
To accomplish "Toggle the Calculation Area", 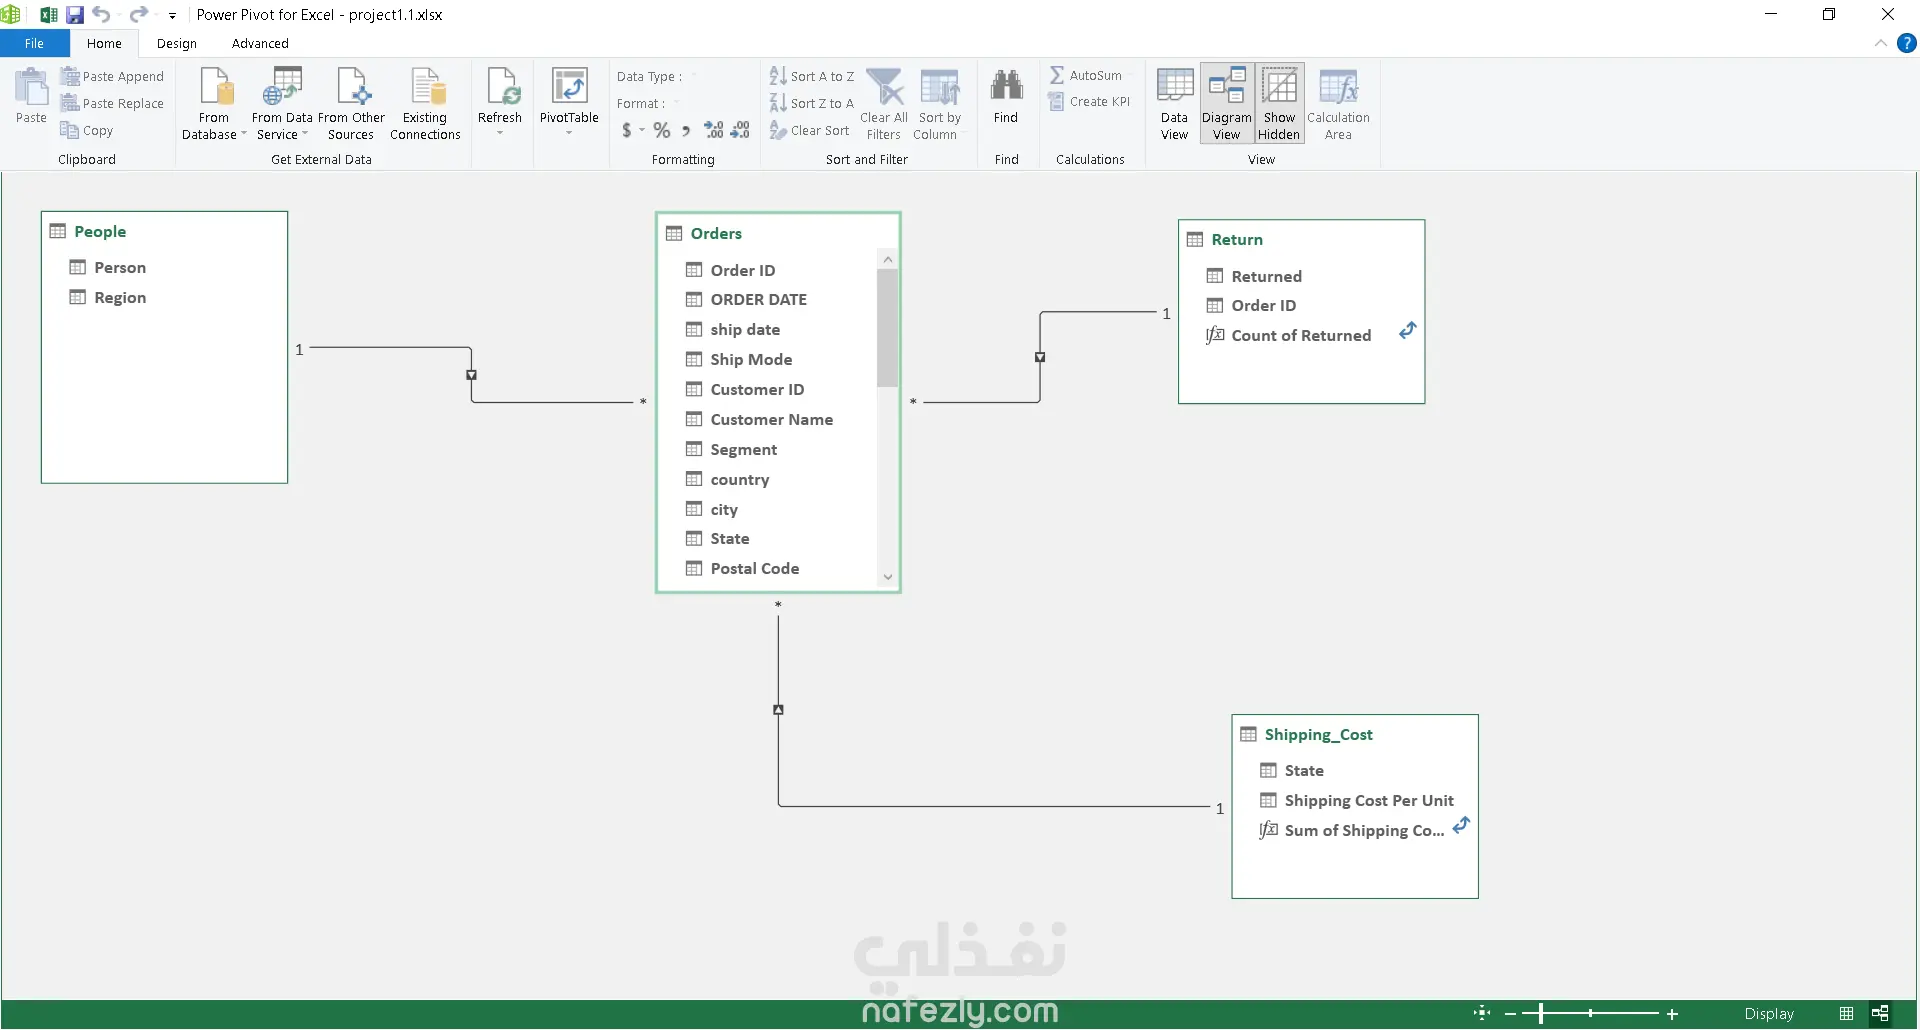I will pyautogui.click(x=1338, y=104).
